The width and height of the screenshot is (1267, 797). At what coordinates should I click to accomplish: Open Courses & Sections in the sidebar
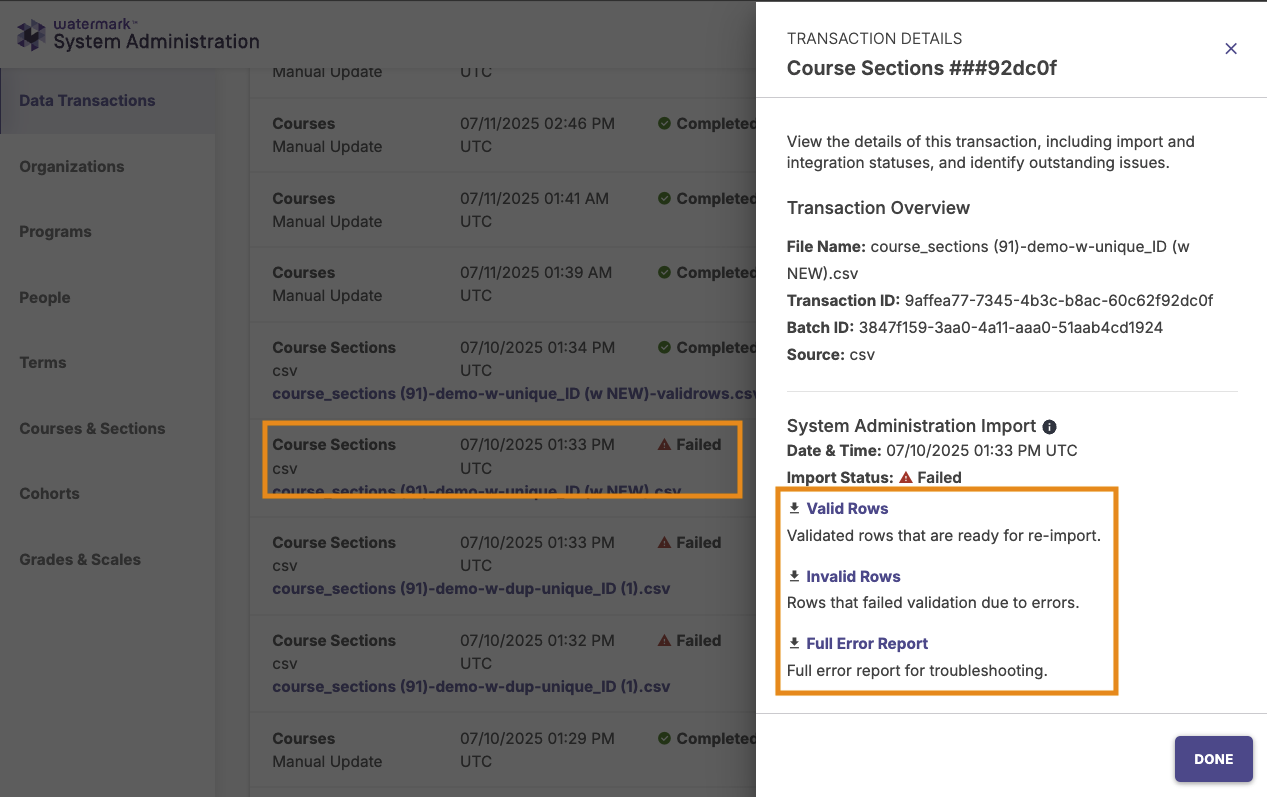pyautogui.click(x=92, y=428)
